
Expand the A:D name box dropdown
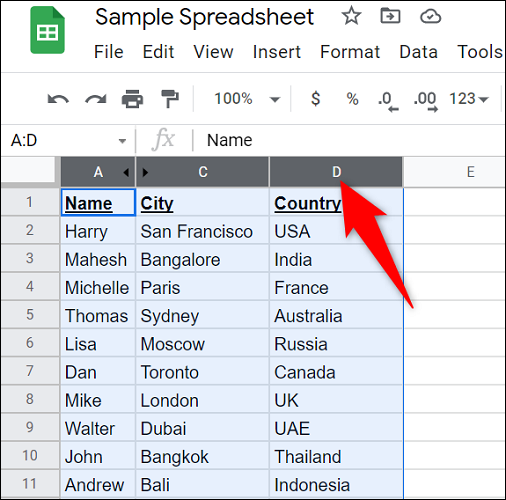pyautogui.click(x=122, y=141)
